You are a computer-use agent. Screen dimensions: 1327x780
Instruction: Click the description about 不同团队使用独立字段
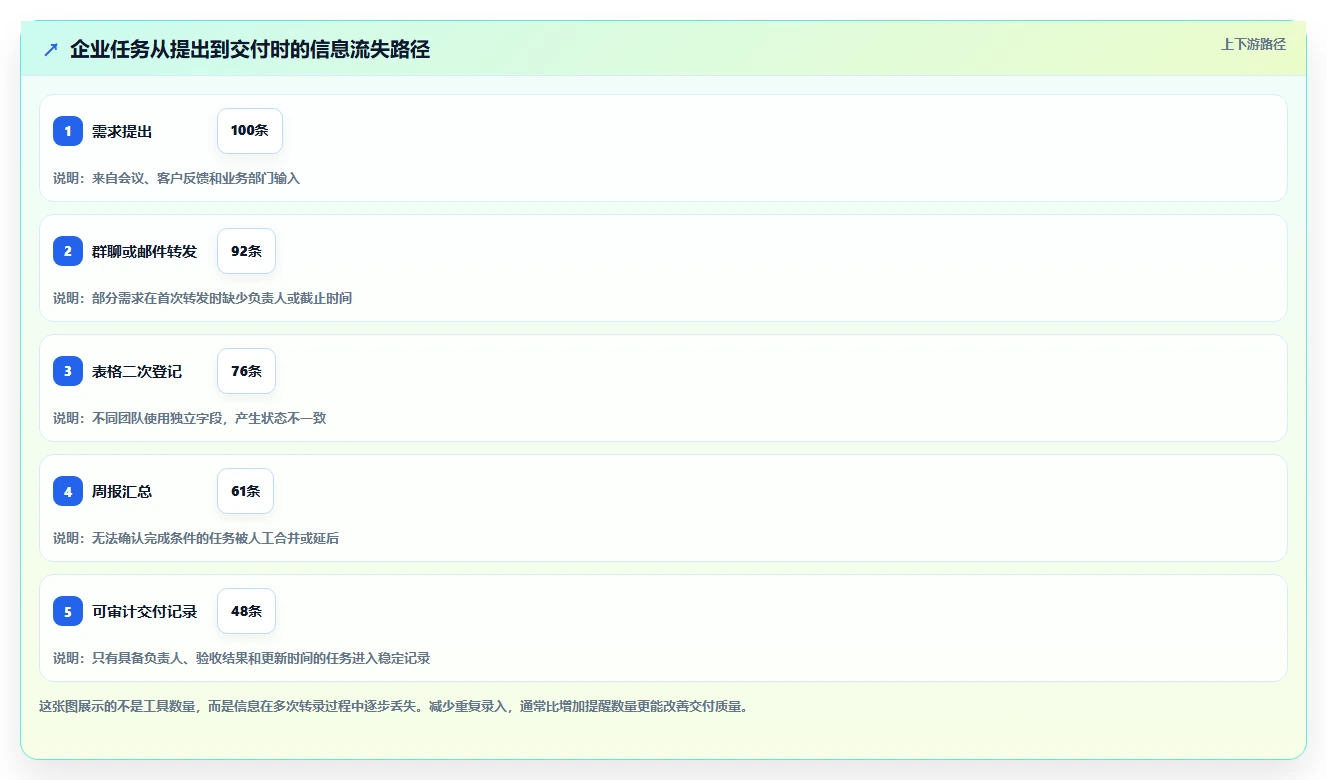[190, 418]
